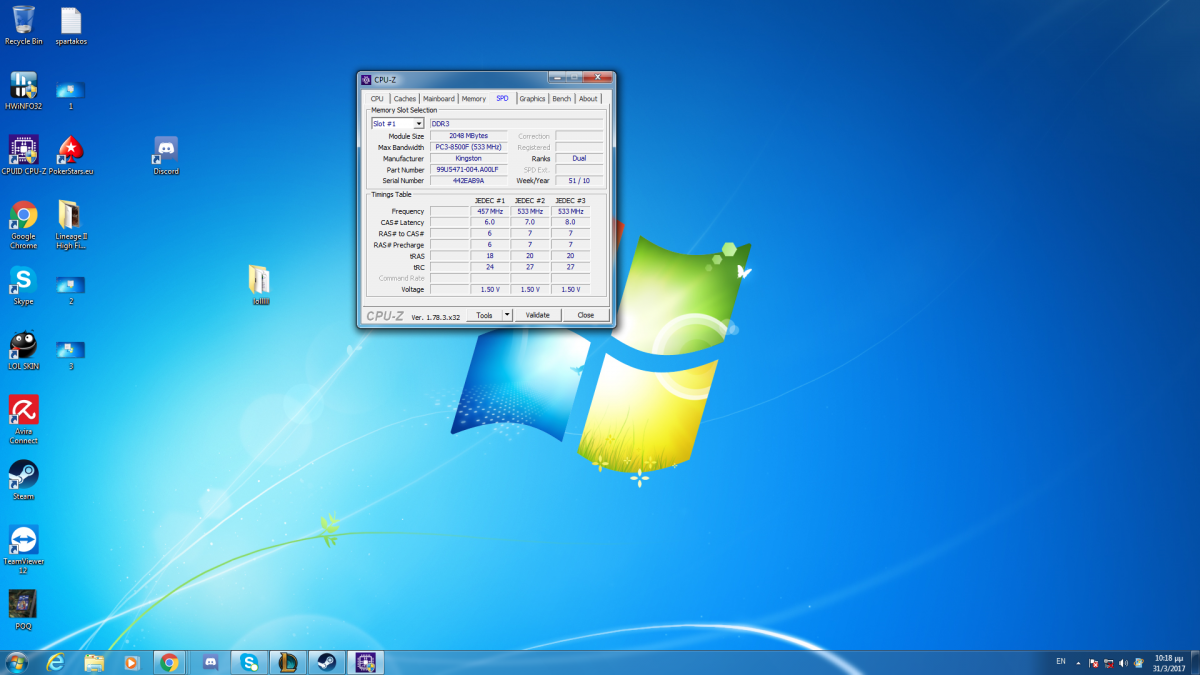Click the tRAS value 18
The image size is (1200, 675).
coord(490,256)
